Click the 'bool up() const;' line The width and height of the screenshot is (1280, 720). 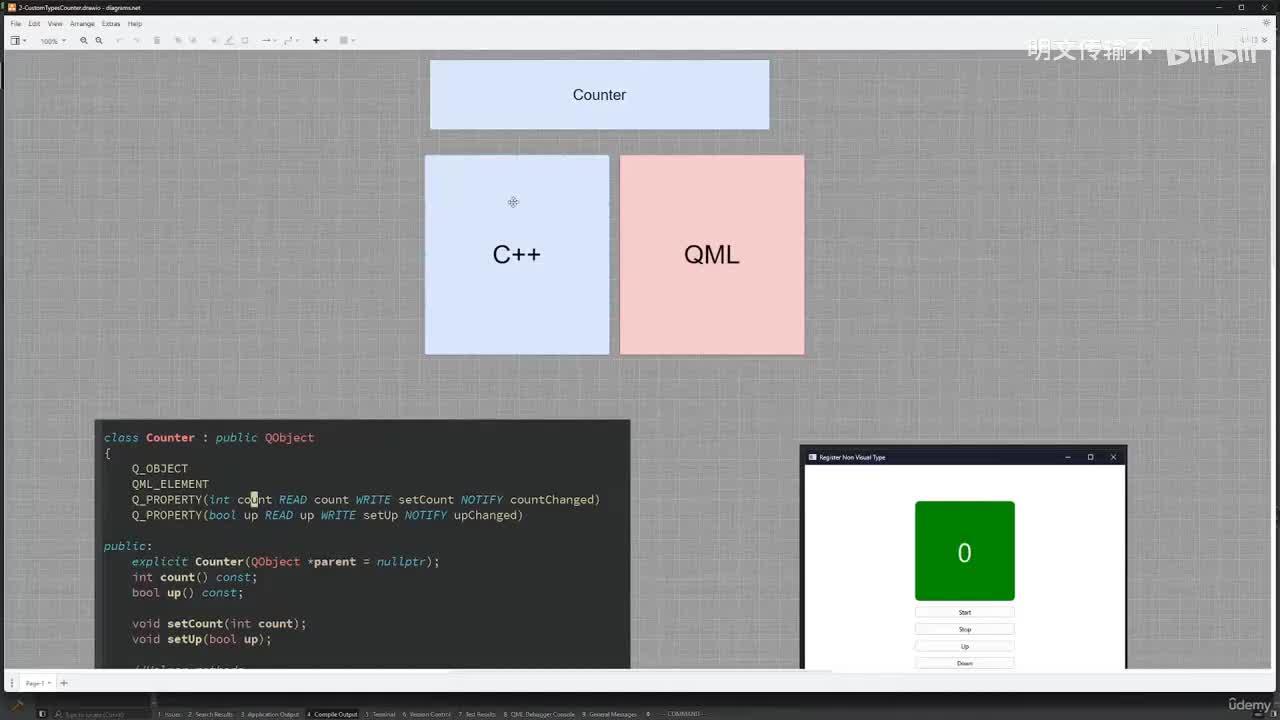(188, 593)
